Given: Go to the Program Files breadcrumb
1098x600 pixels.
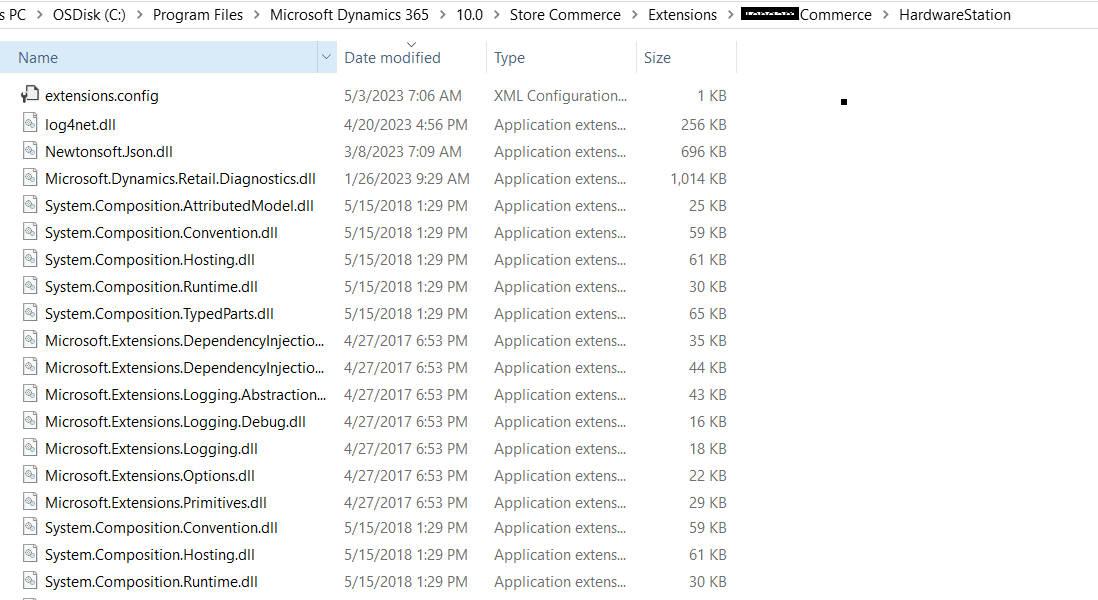Looking at the screenshot, I should pyautogui.click(x=198, y=15).
